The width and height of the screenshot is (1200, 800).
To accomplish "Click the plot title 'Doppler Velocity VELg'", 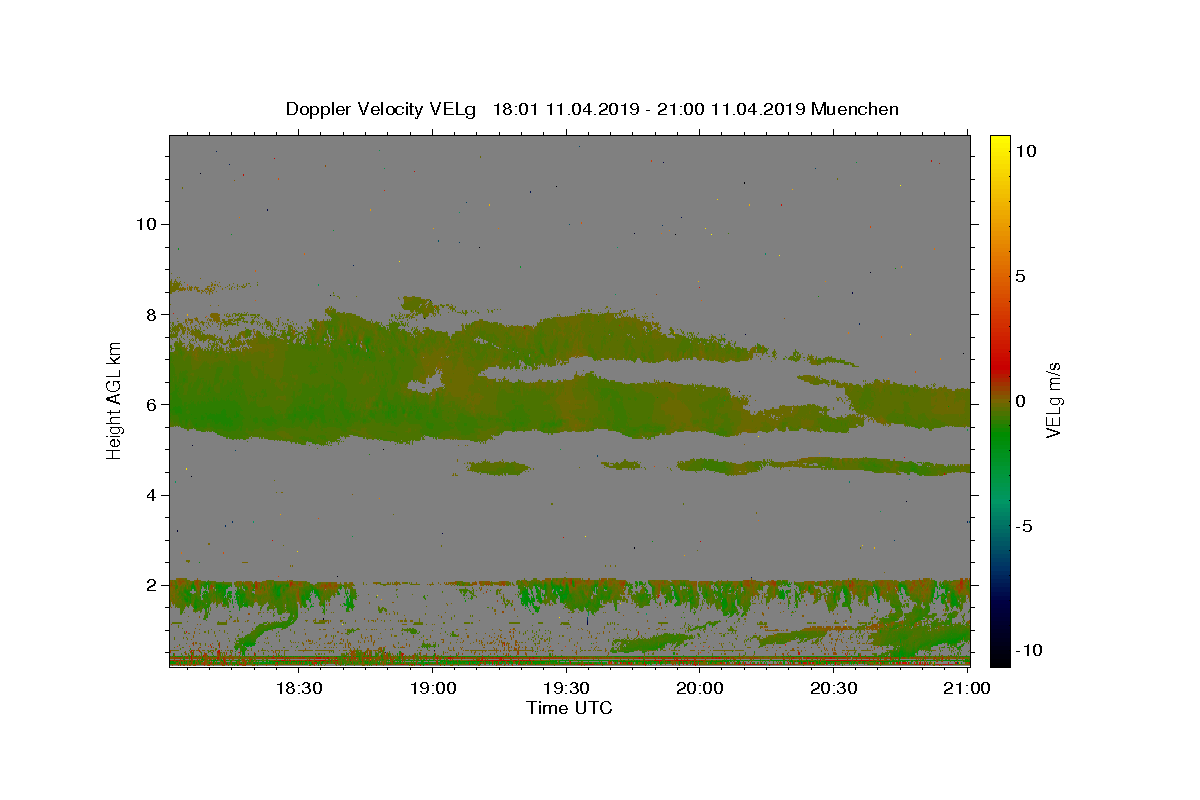I will pyautogui.click(x=381, y=109).
